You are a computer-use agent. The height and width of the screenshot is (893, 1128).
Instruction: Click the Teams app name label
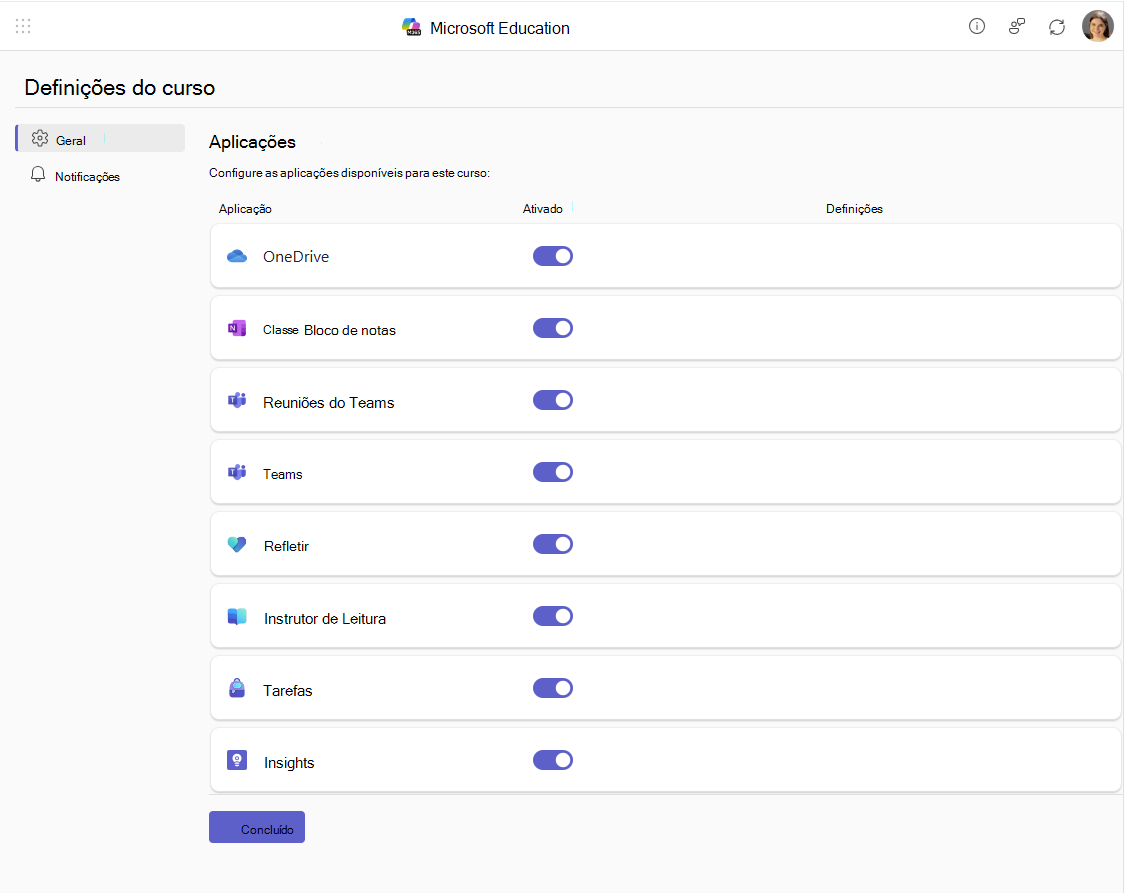(283, 474)
